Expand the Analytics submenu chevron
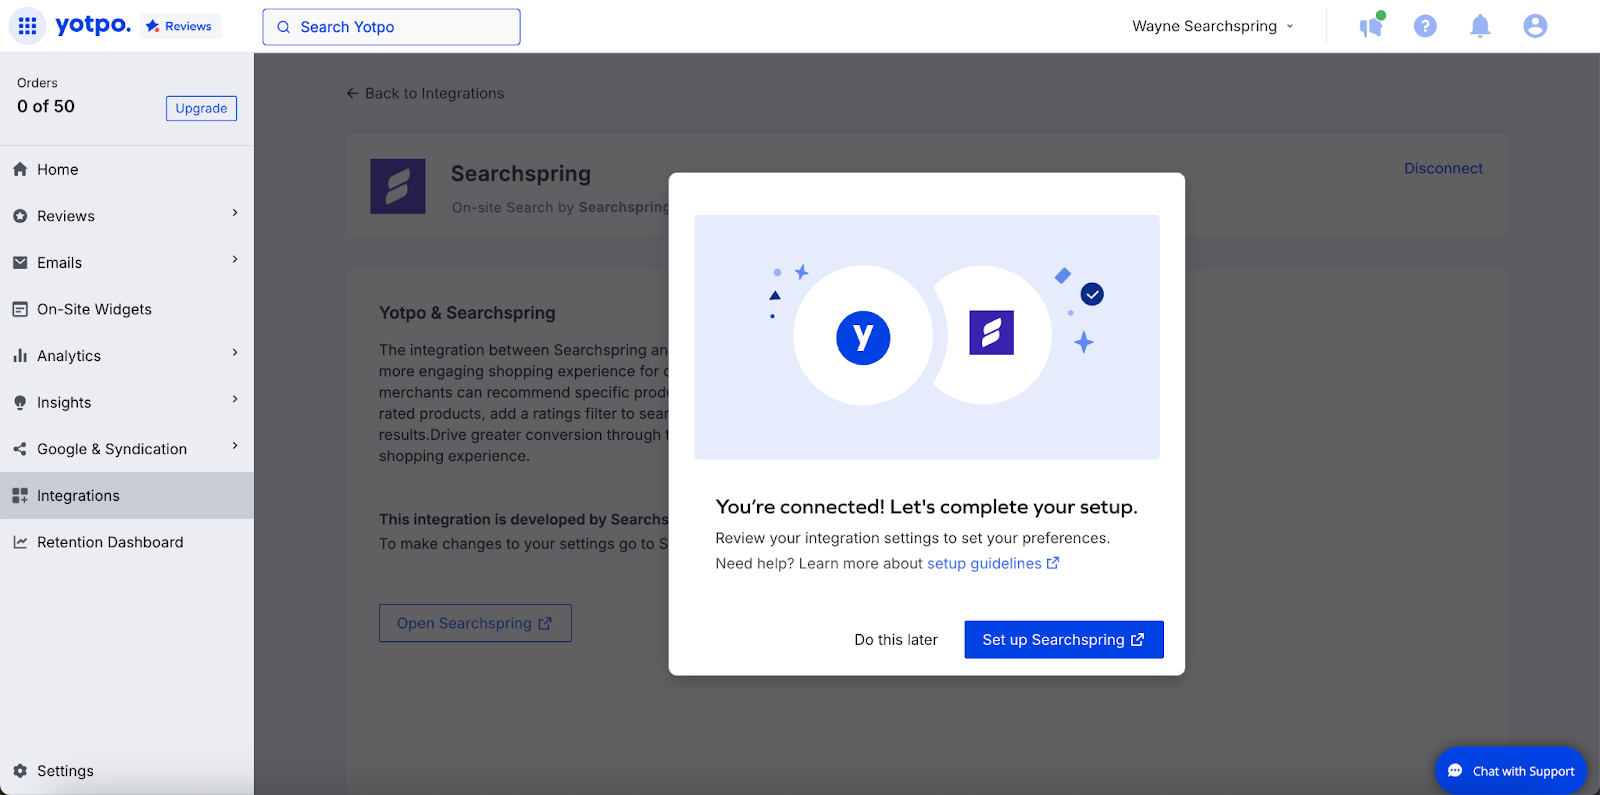 pyautogui.click(x=235, y=353)
